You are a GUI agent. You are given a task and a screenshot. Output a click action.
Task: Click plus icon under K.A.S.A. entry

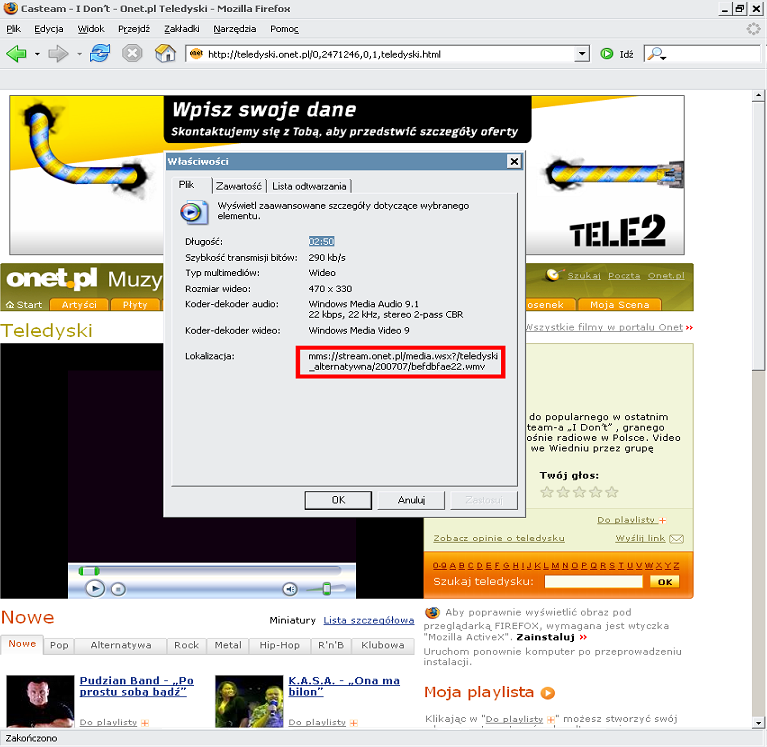pos(354,723)
